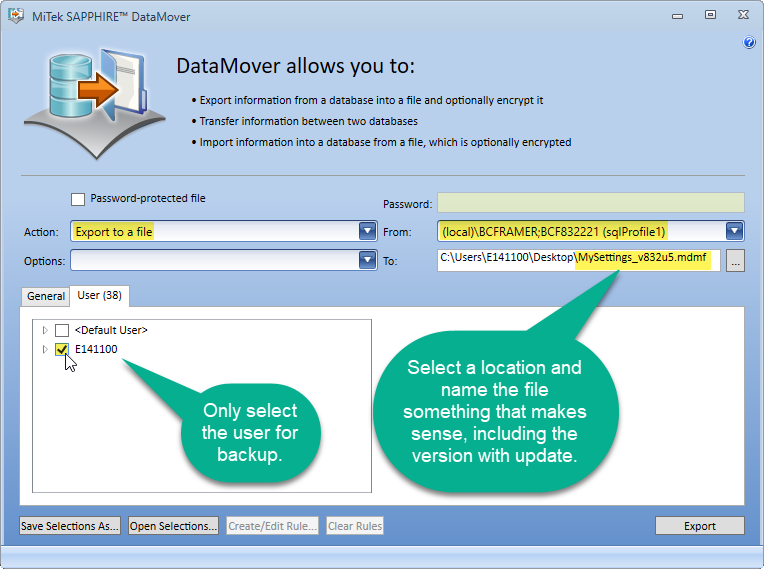Click the Open Selections... button

click(x=173, y=526)
